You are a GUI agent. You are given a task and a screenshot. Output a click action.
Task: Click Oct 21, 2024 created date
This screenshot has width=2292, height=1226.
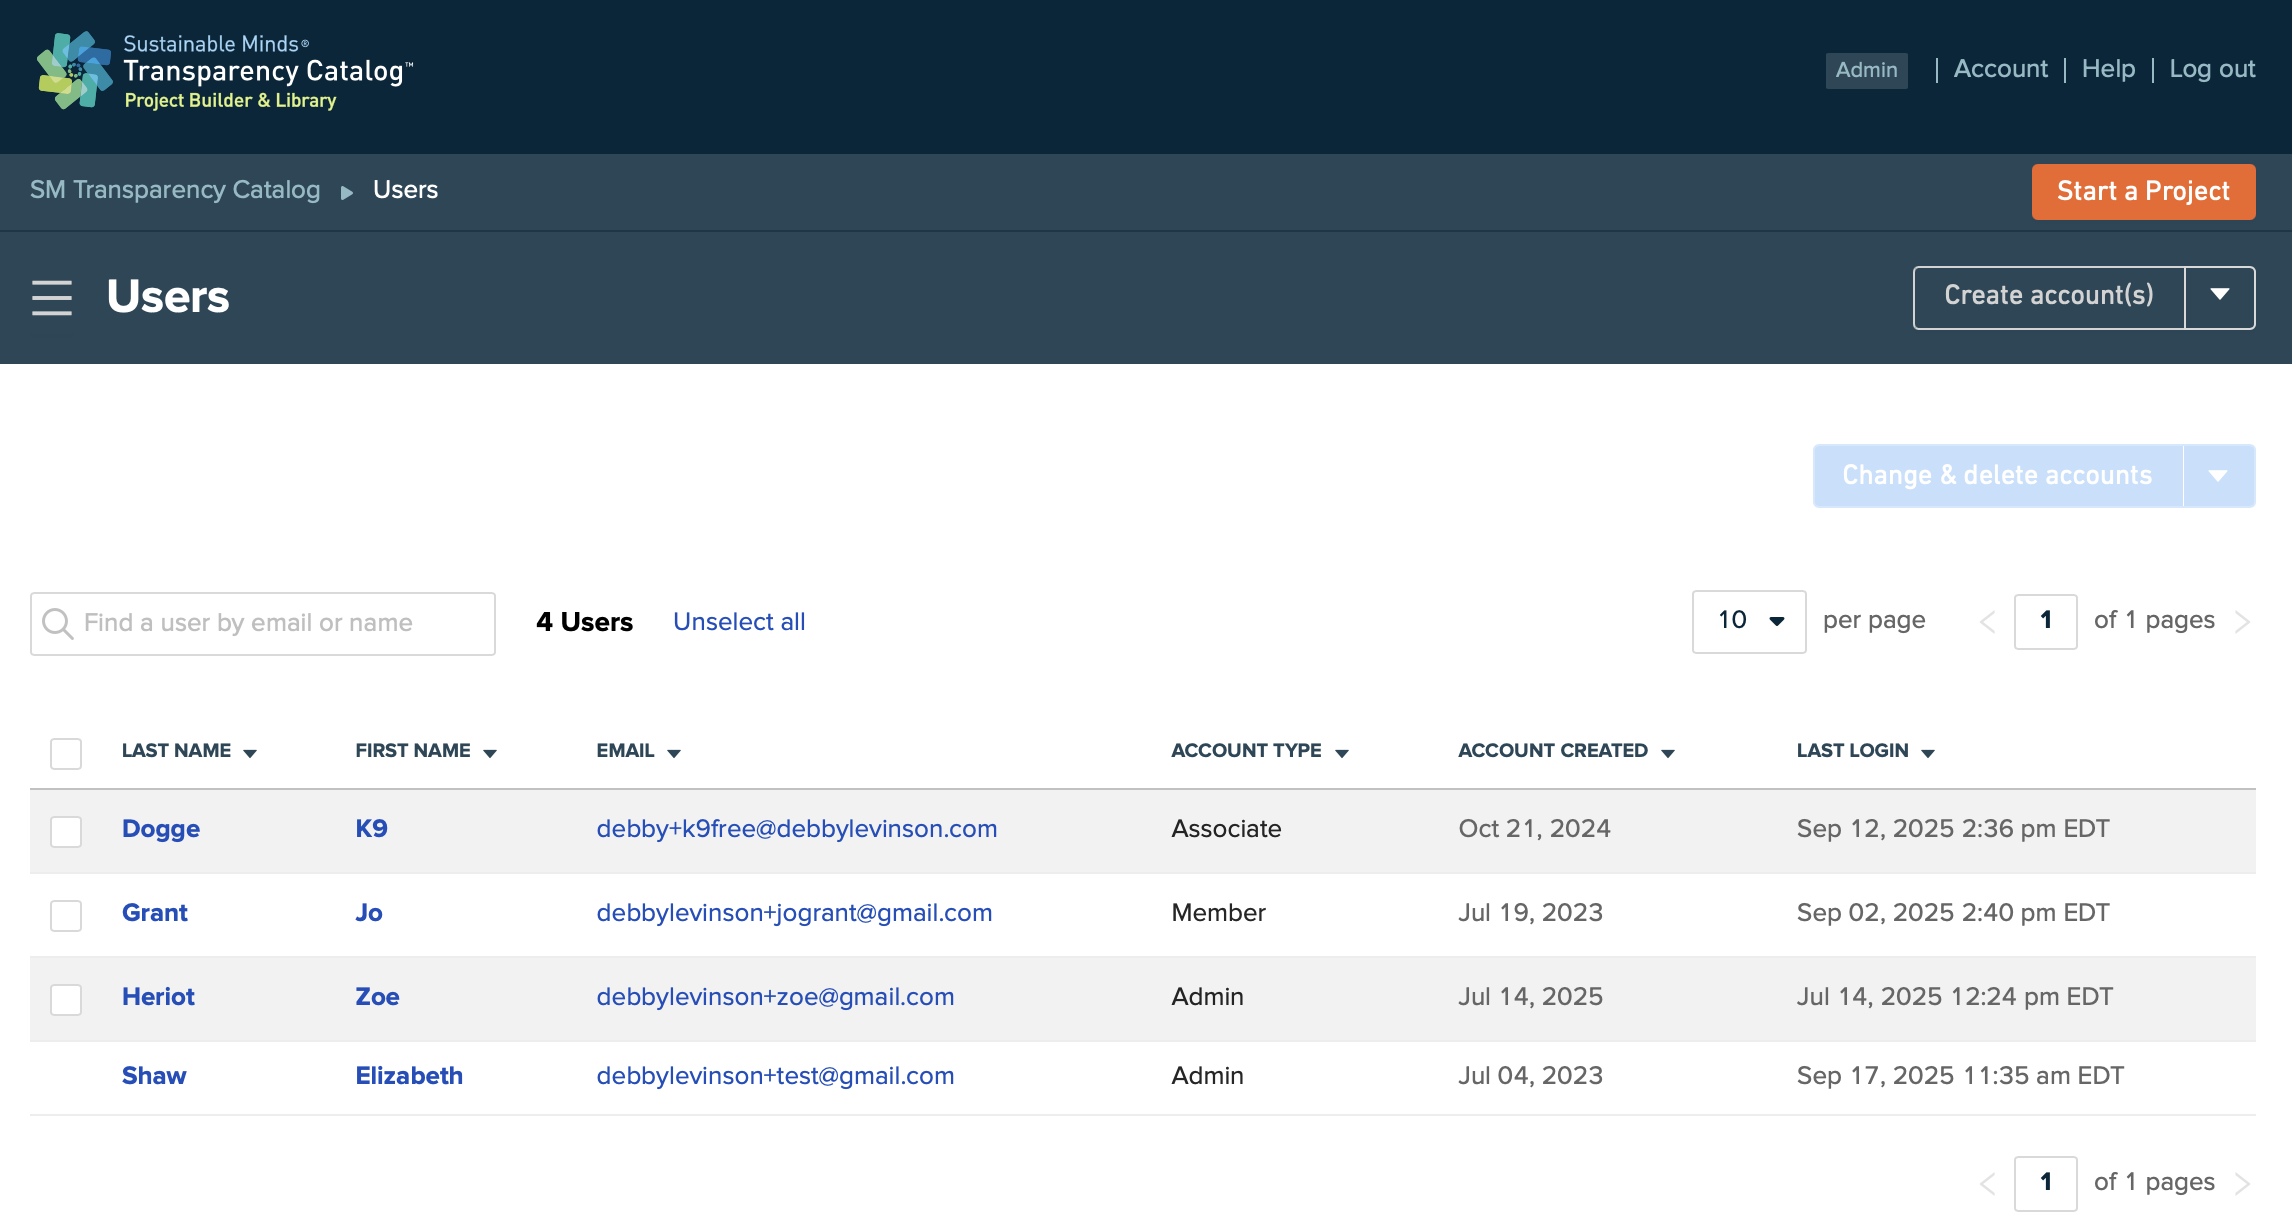coord(1534,829)
